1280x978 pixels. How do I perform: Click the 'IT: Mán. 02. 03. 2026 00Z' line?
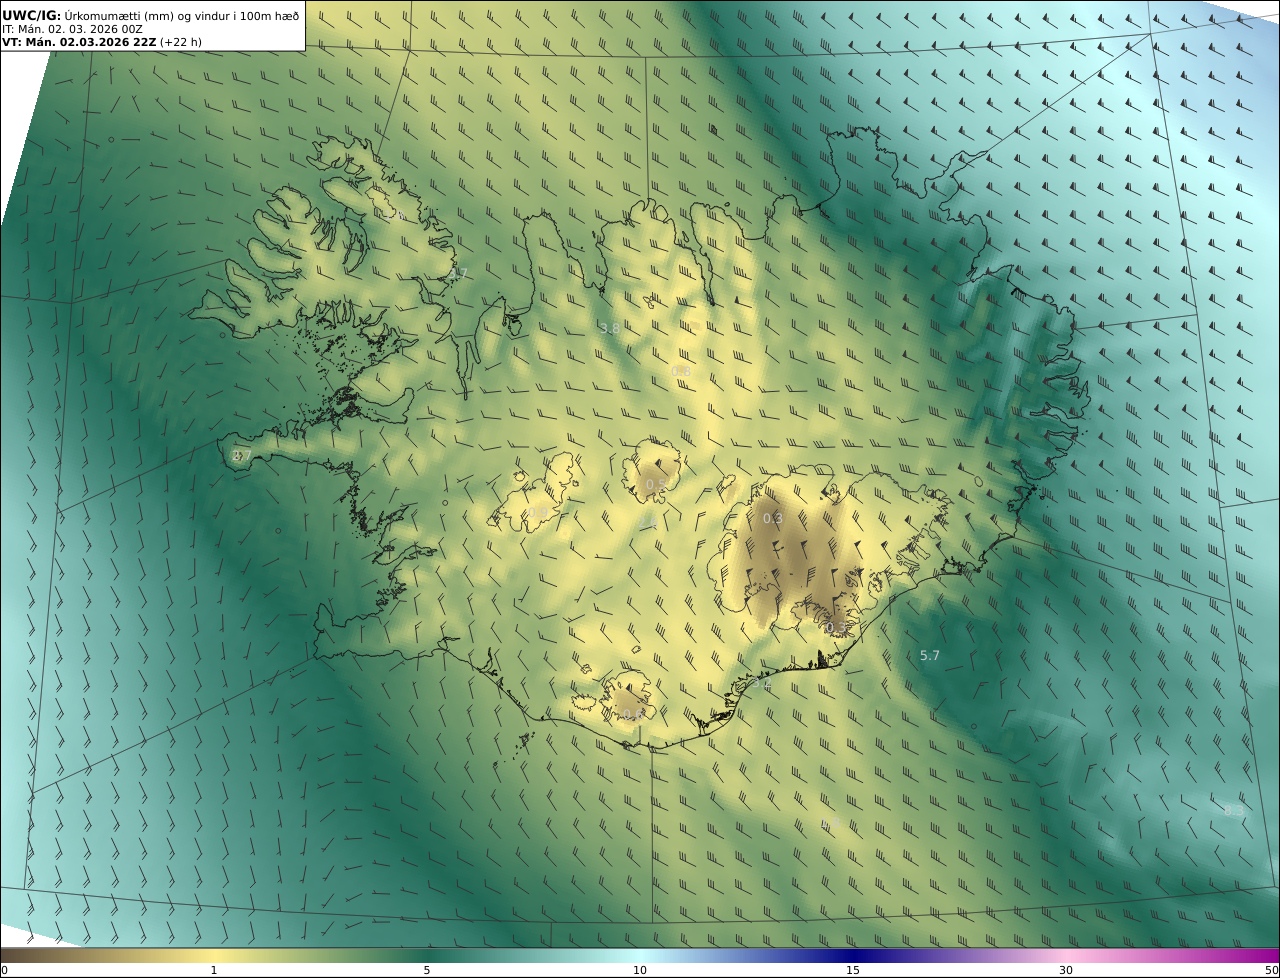pos(72,30)
